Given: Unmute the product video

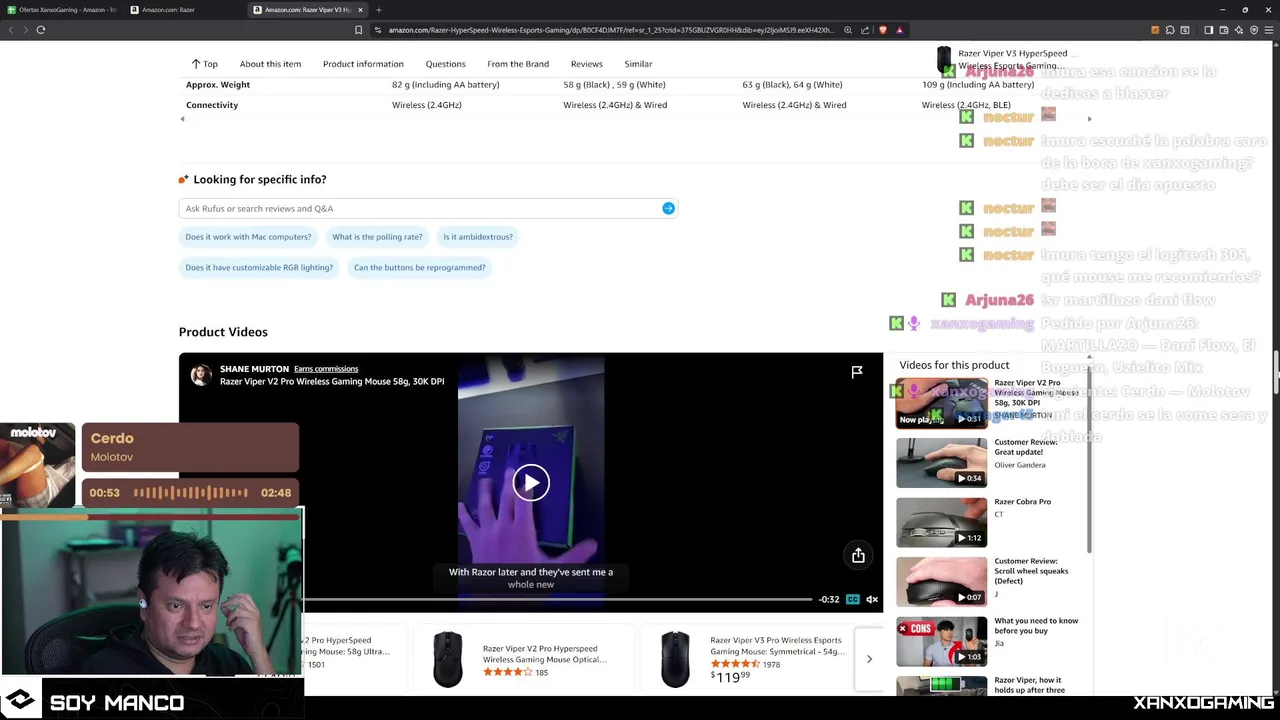Looking at the screenshot, I should 872,599.
